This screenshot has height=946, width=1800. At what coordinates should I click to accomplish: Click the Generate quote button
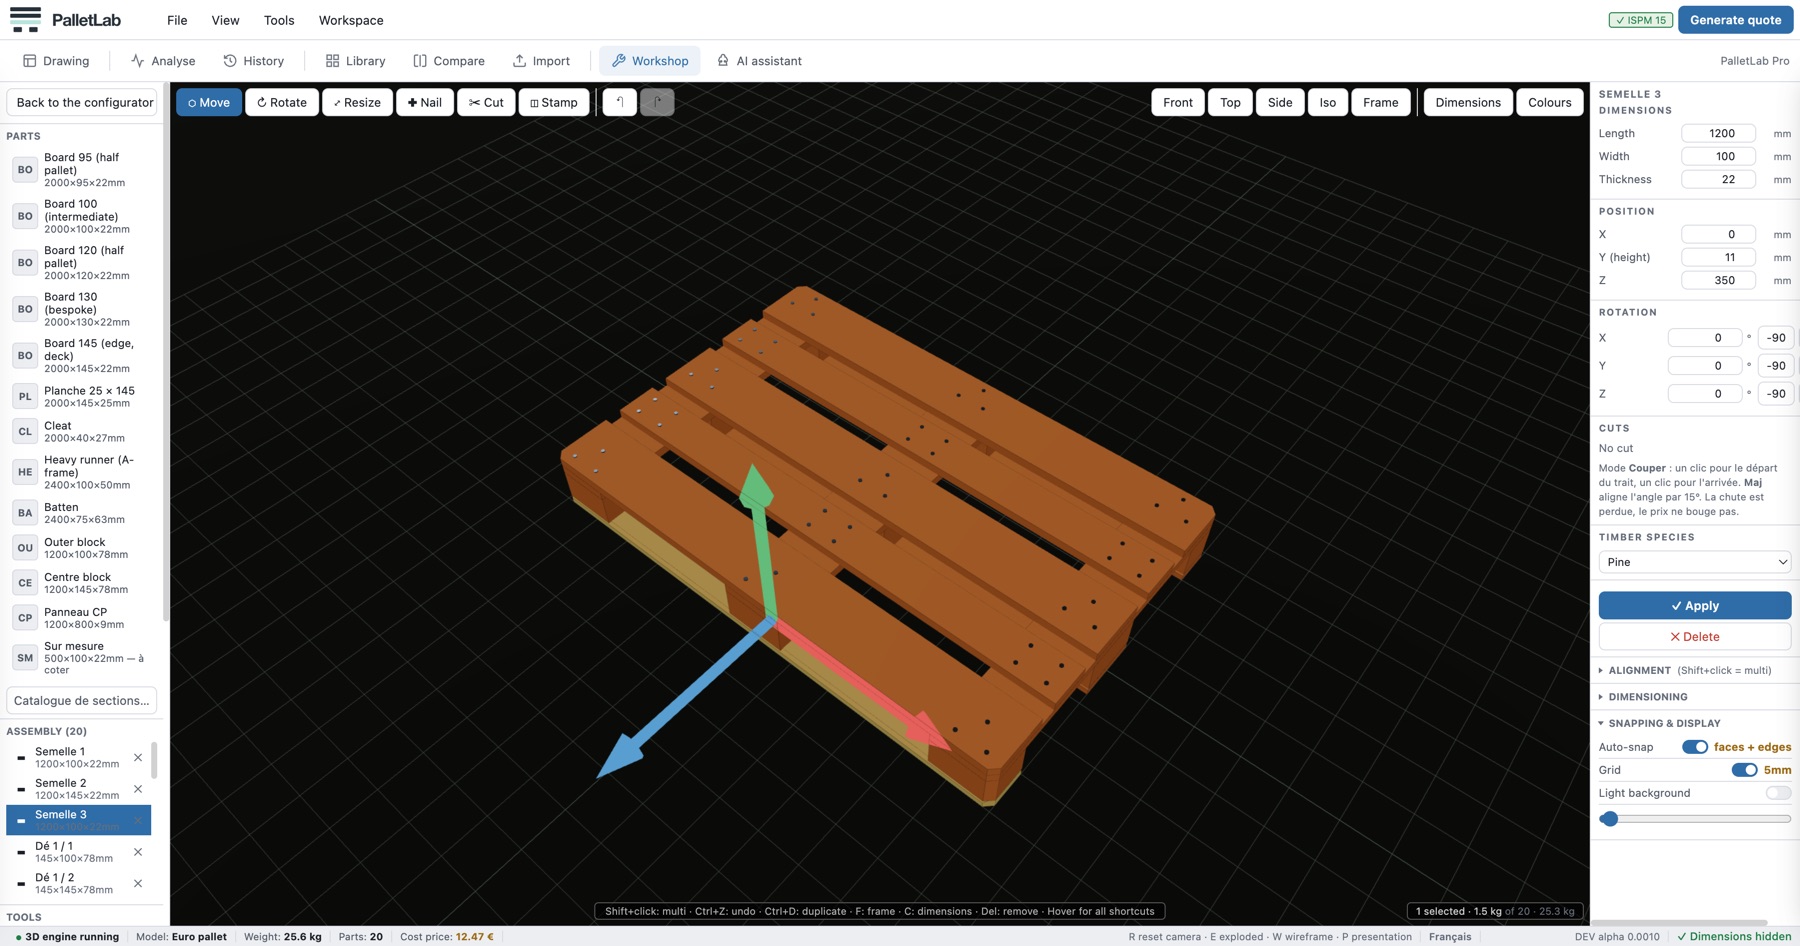click(x=1735, y=20)
